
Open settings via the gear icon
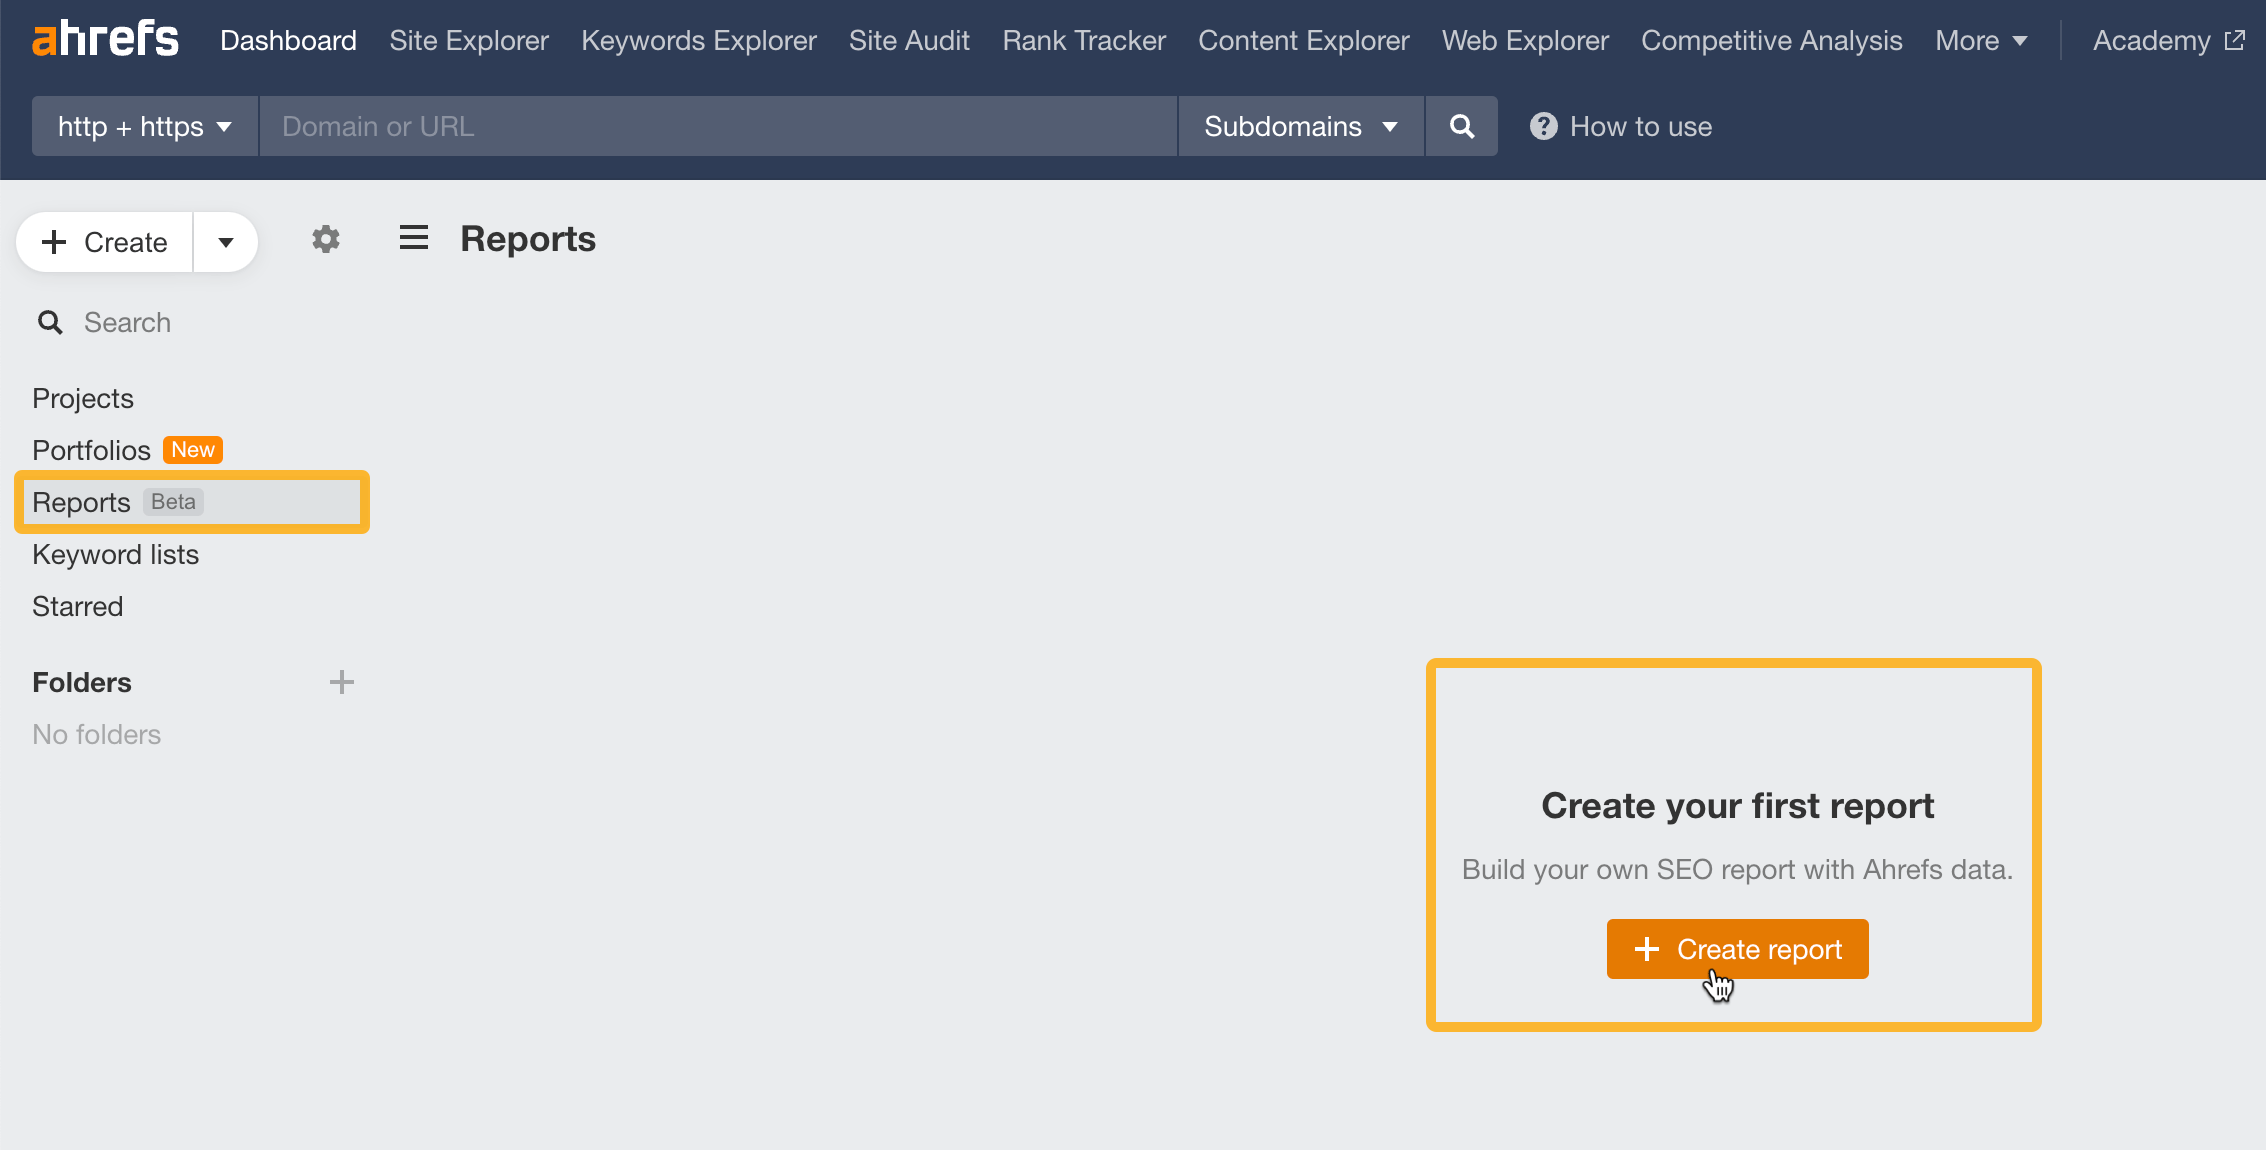click(x=325, y=239)
